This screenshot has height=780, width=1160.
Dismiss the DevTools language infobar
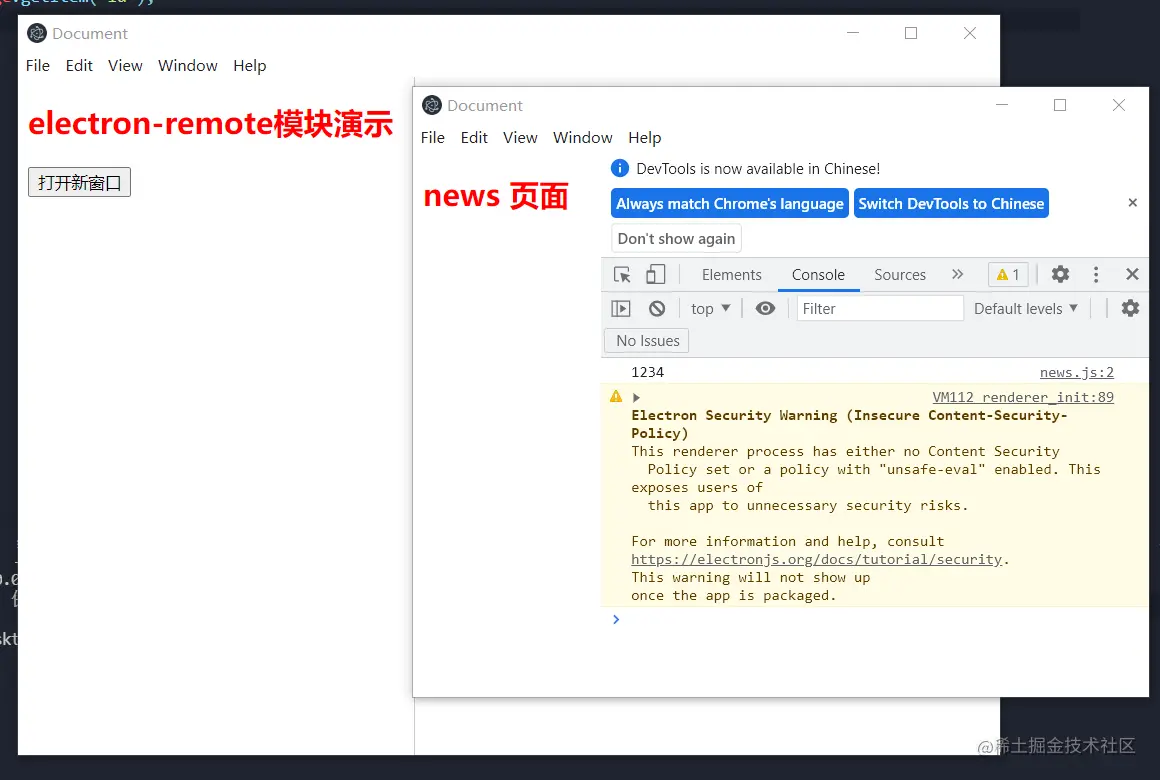click(1132, 203)
